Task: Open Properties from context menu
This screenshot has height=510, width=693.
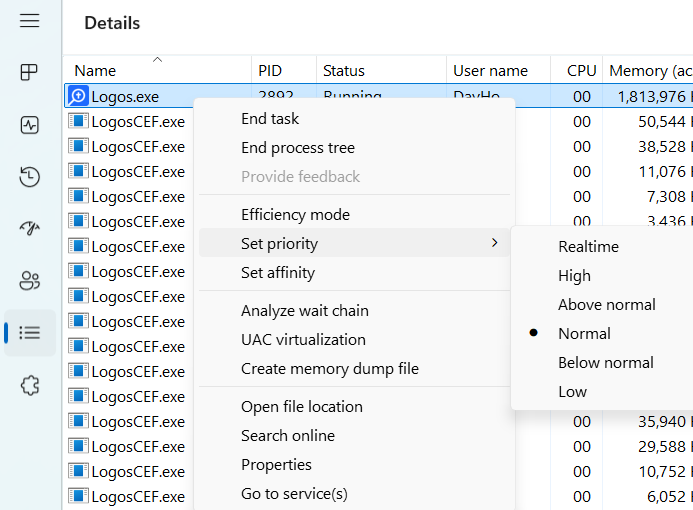Action: click(276, 465)
